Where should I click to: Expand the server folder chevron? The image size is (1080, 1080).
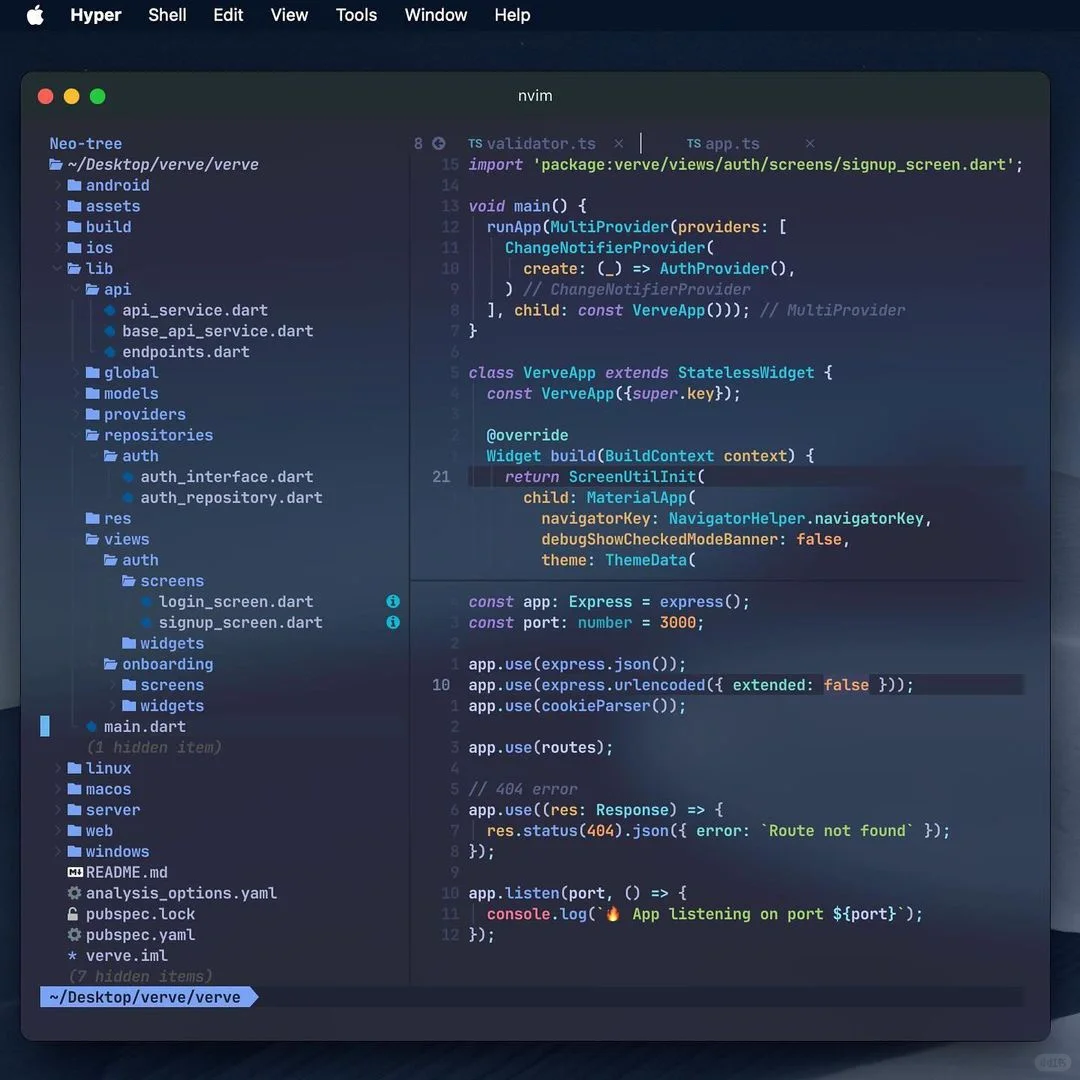pos(58,810)
